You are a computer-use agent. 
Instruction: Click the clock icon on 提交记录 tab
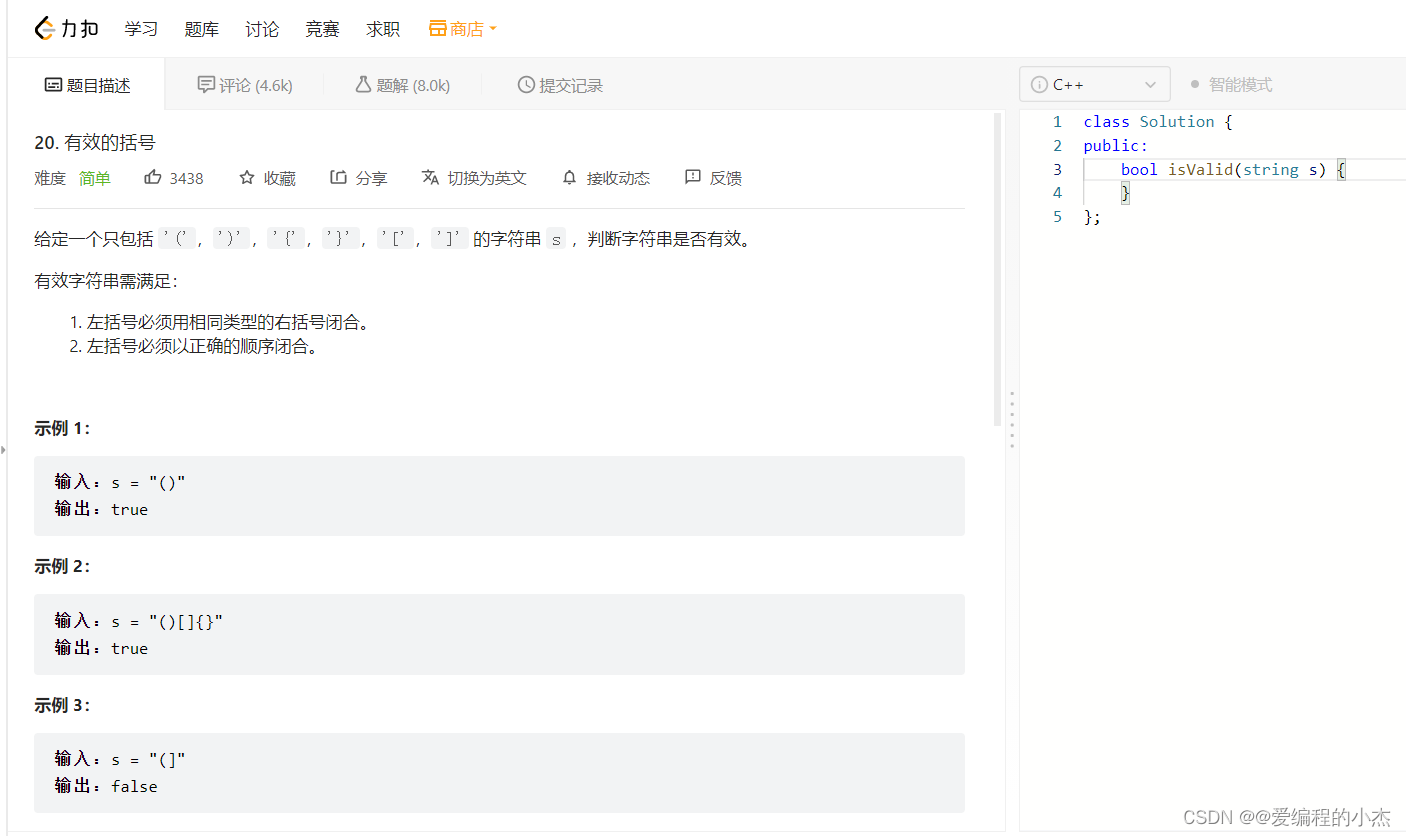(x=526, y=85)
